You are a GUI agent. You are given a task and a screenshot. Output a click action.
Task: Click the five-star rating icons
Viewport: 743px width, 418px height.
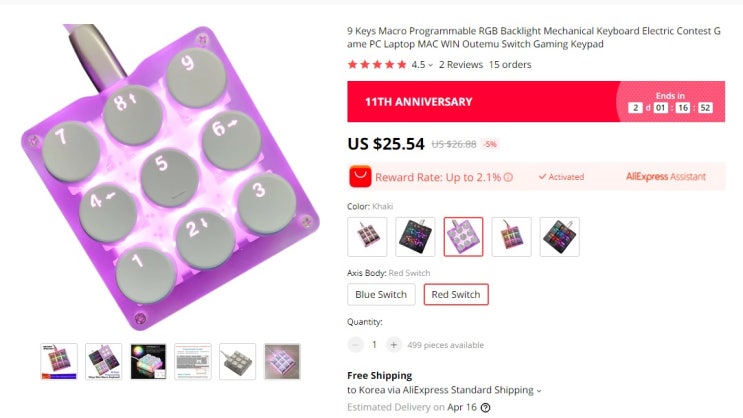pos(377,64)
